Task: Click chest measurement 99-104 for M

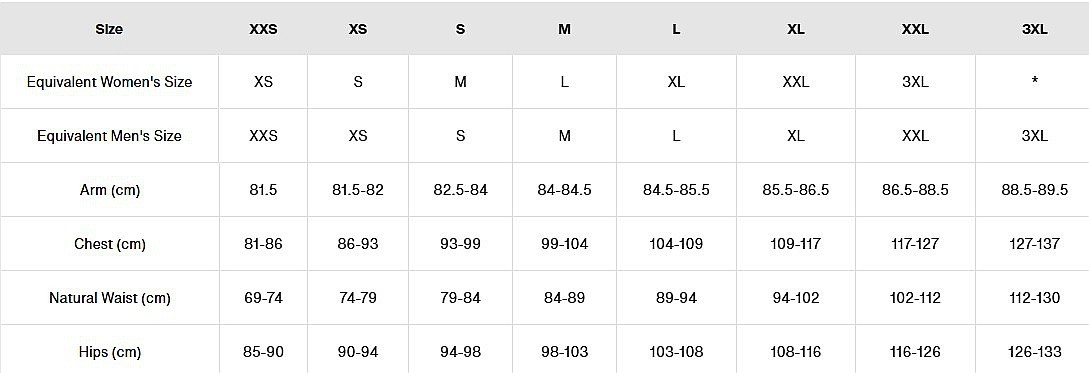Action: coord(564,244)
